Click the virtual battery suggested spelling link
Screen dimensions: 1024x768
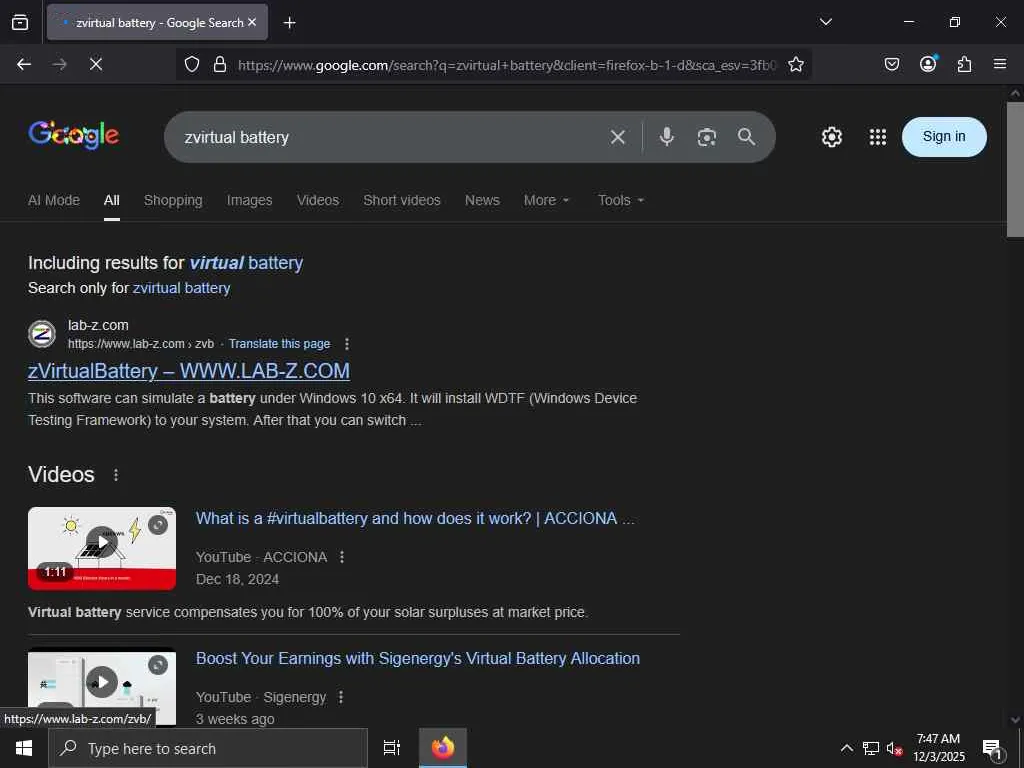[x=246, y=263]
